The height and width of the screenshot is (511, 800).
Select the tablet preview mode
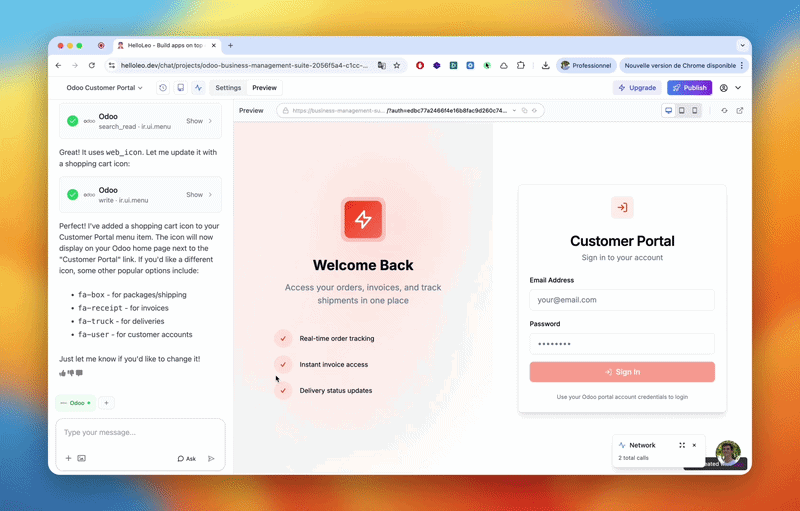point(682,110)
